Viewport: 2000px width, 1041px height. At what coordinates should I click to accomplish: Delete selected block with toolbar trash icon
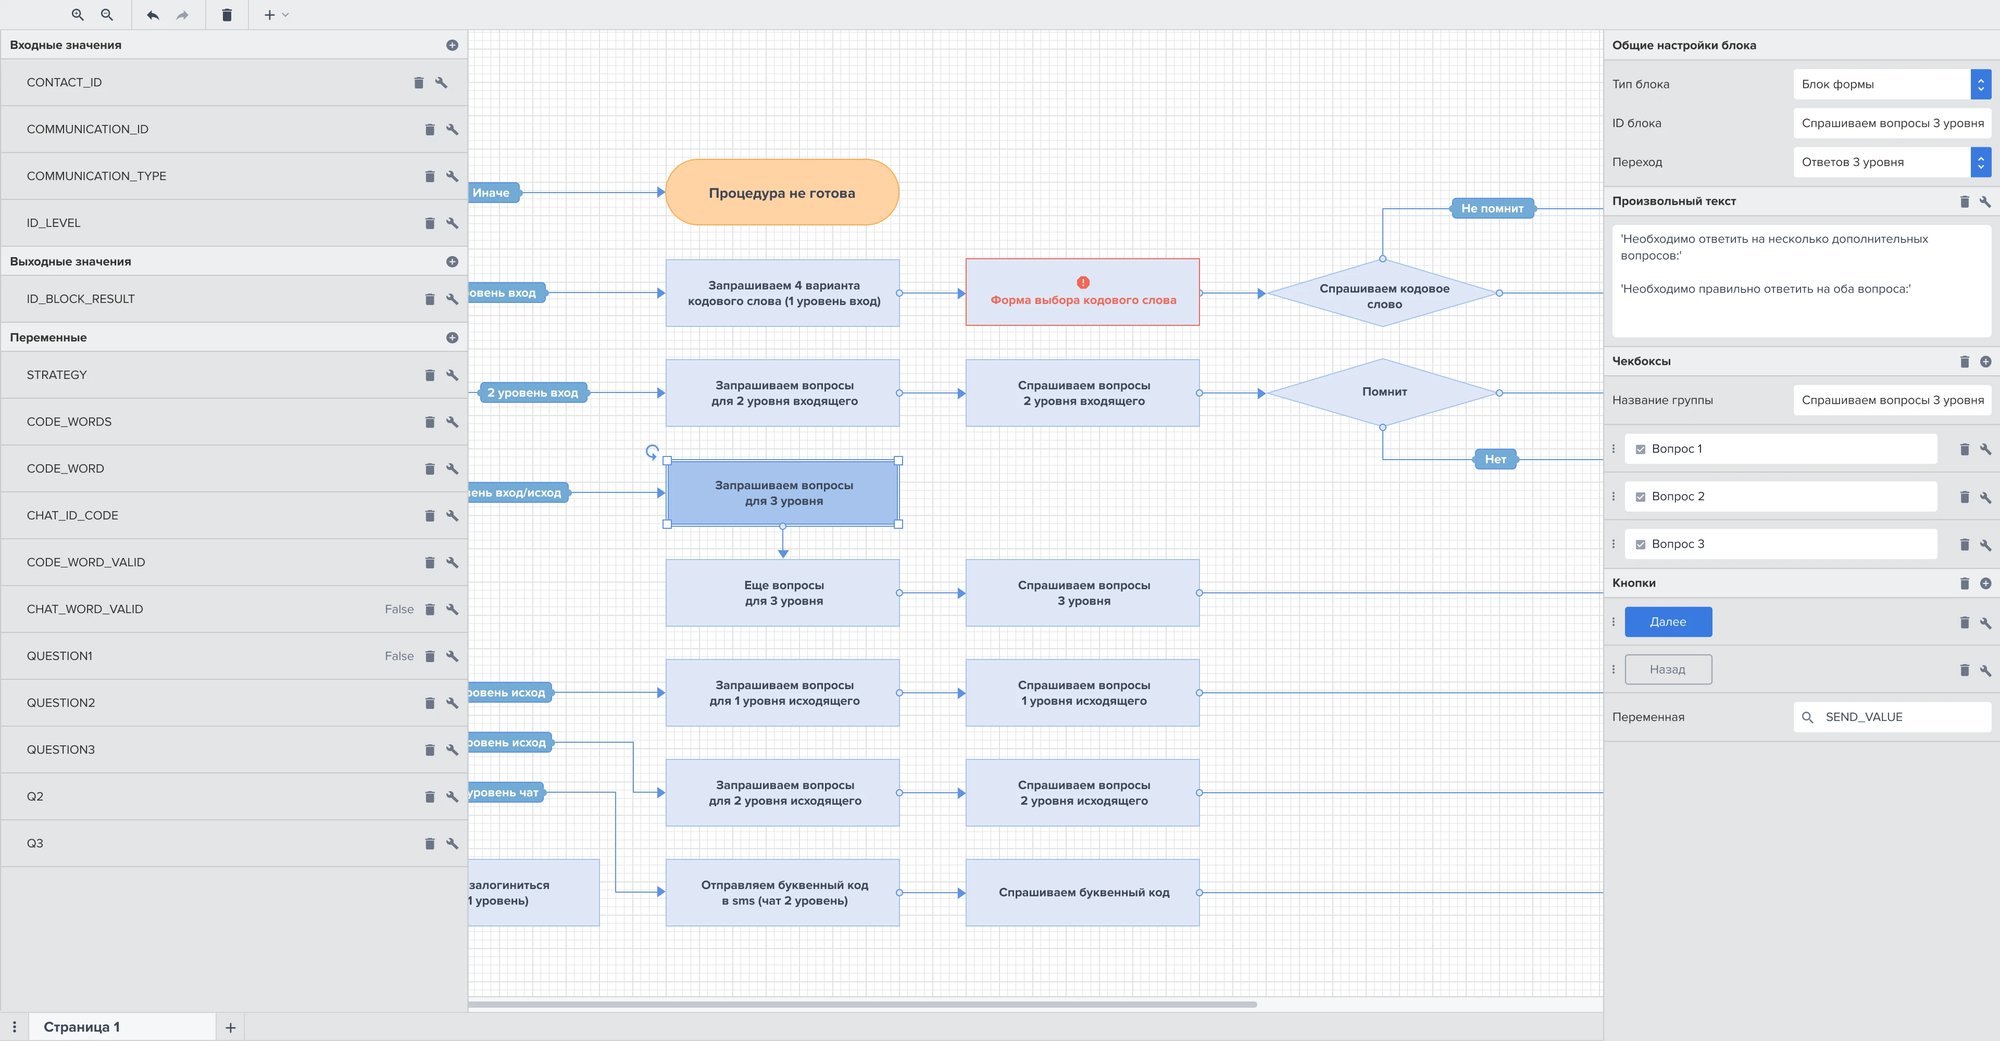coord(227,15)
